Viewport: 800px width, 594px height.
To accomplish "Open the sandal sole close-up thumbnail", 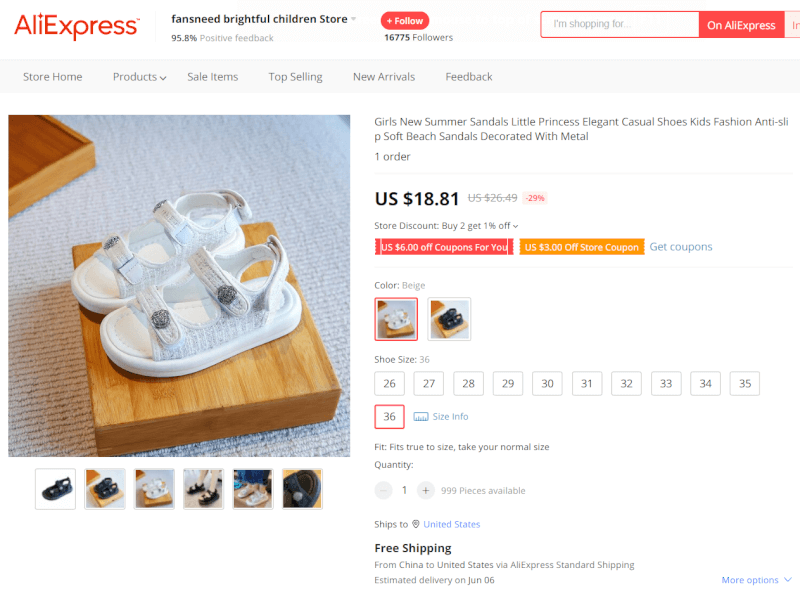I will click(302, 489).
